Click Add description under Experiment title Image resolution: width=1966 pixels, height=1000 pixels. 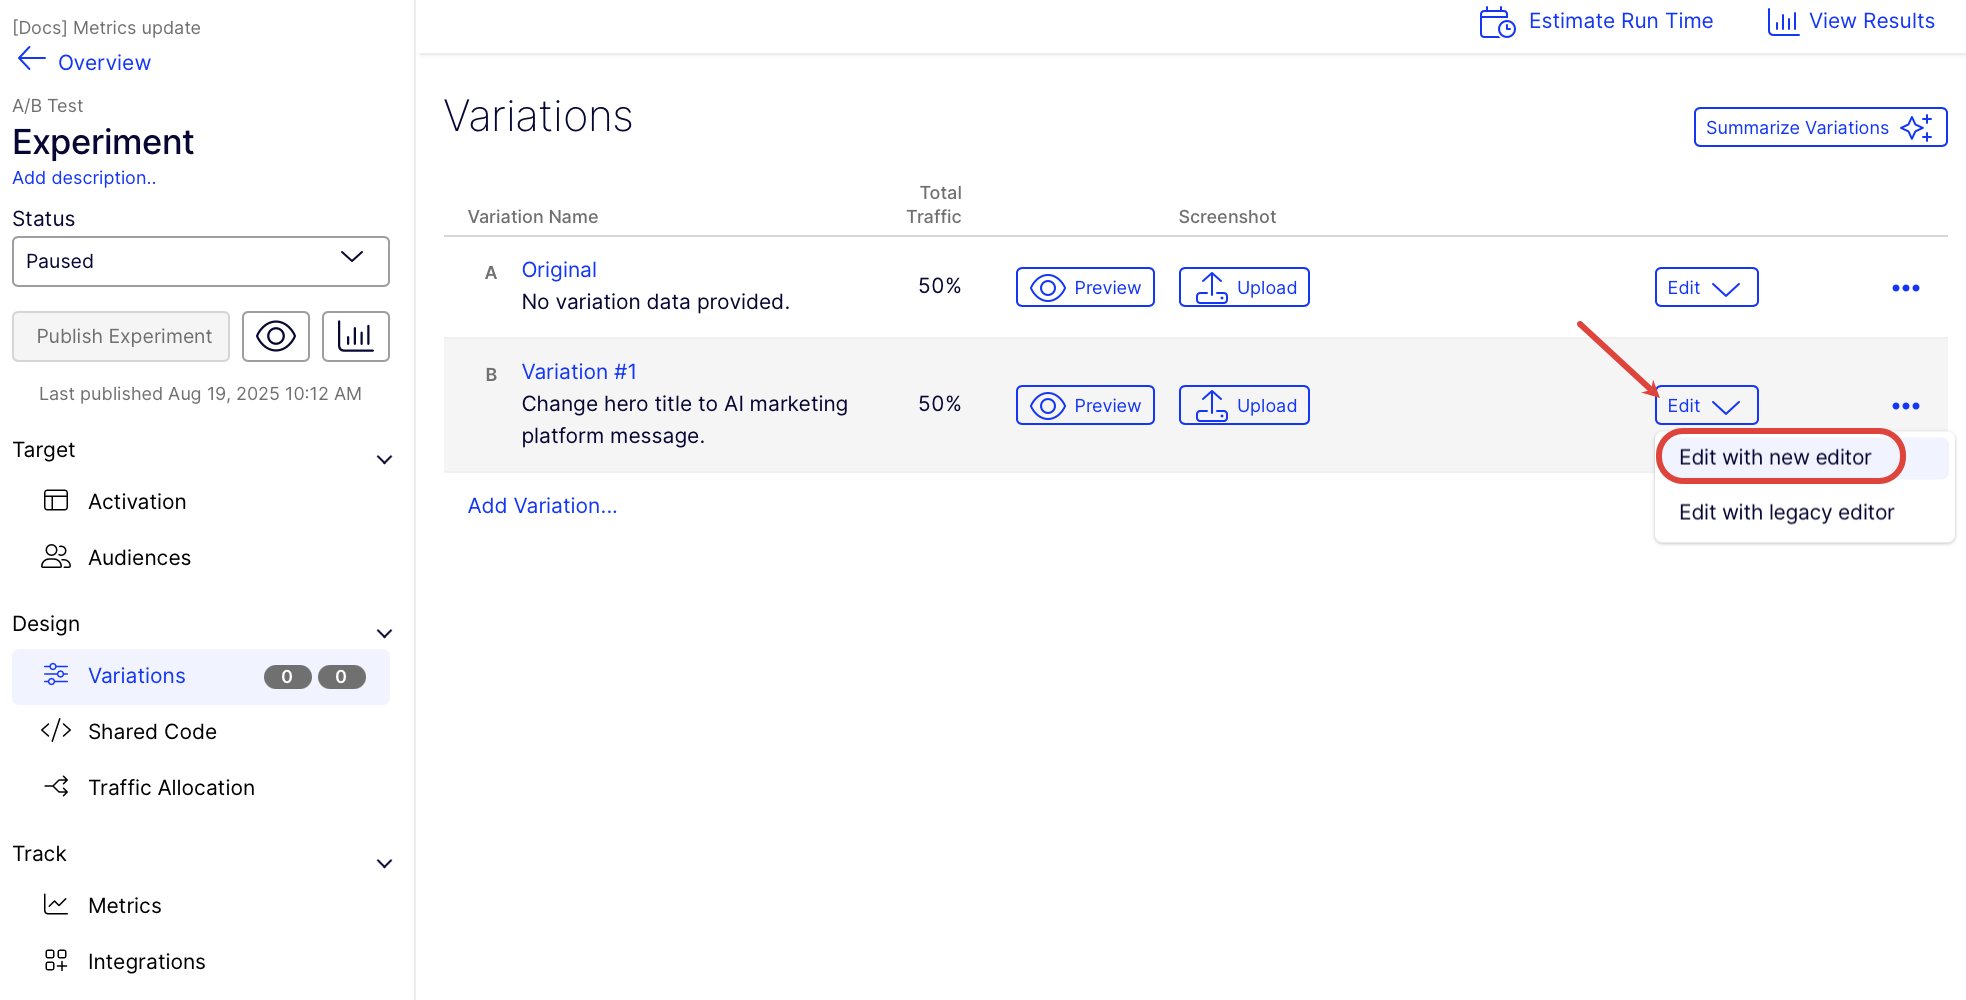[84, 178]
